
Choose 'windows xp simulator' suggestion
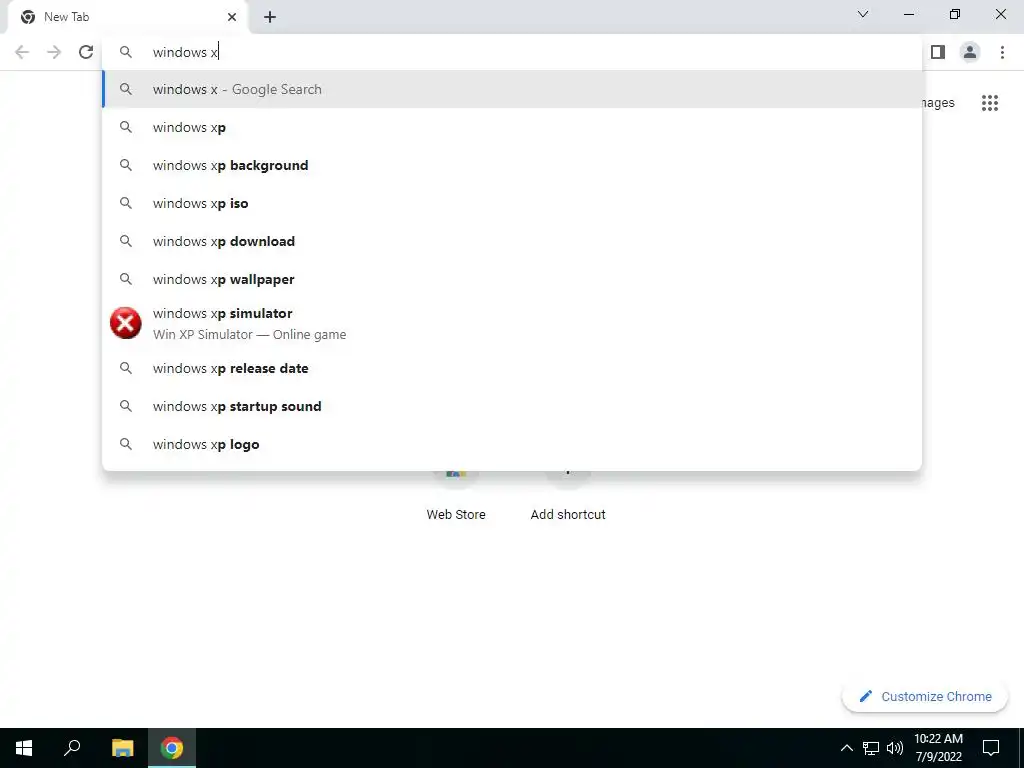coord(511,323)
